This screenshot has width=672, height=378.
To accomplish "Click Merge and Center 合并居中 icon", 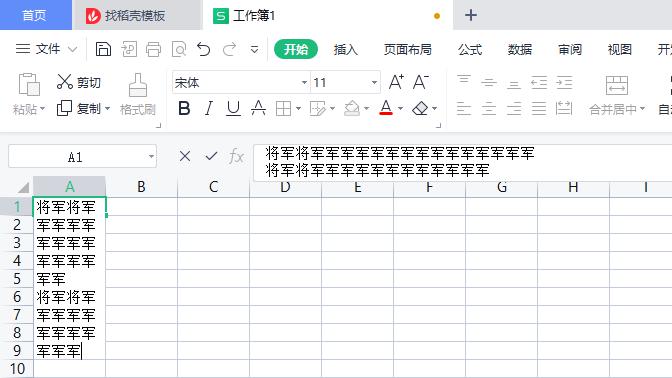I will 617,85.
